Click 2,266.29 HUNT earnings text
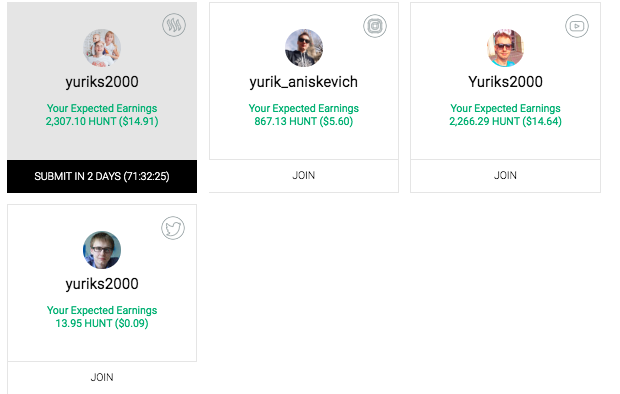This screenshot has height=394, width=620. tap(505, 121)
